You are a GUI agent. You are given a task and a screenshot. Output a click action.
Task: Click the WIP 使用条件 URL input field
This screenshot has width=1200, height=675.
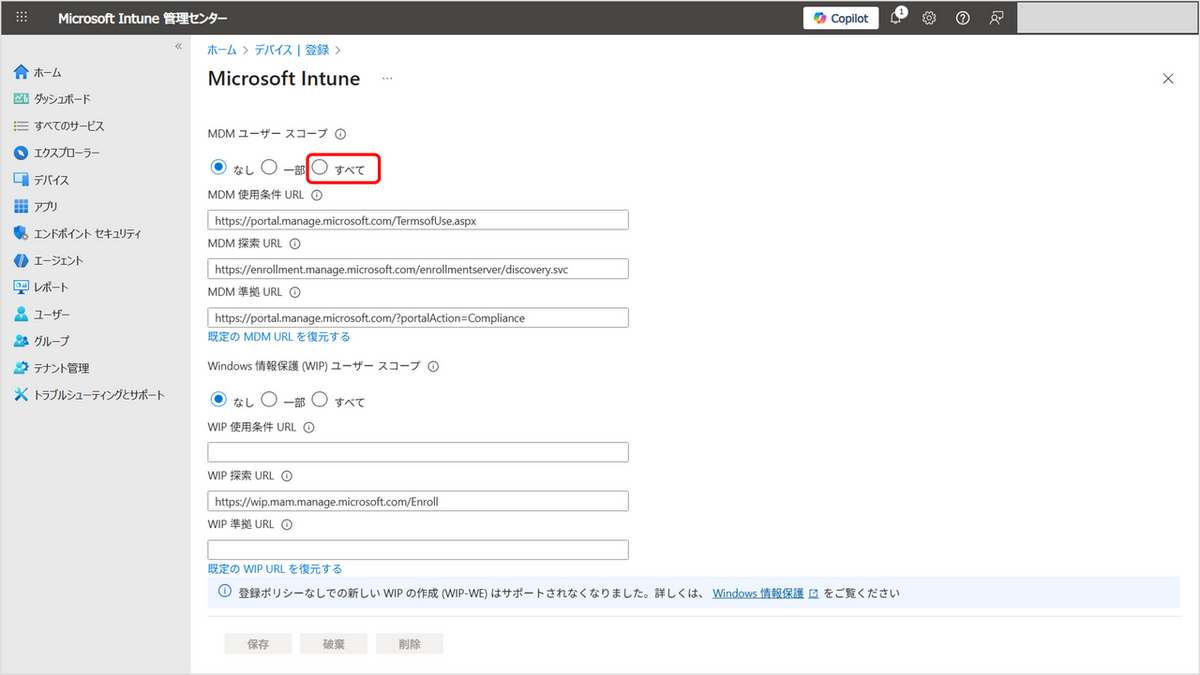coord(418,452)
